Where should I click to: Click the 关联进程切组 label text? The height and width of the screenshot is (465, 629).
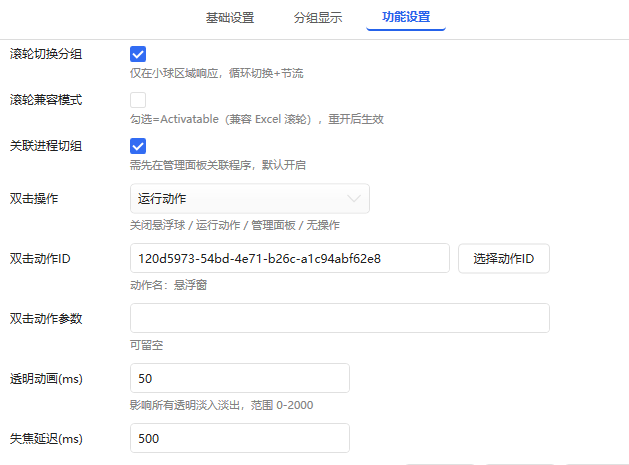tap(46, 146)
